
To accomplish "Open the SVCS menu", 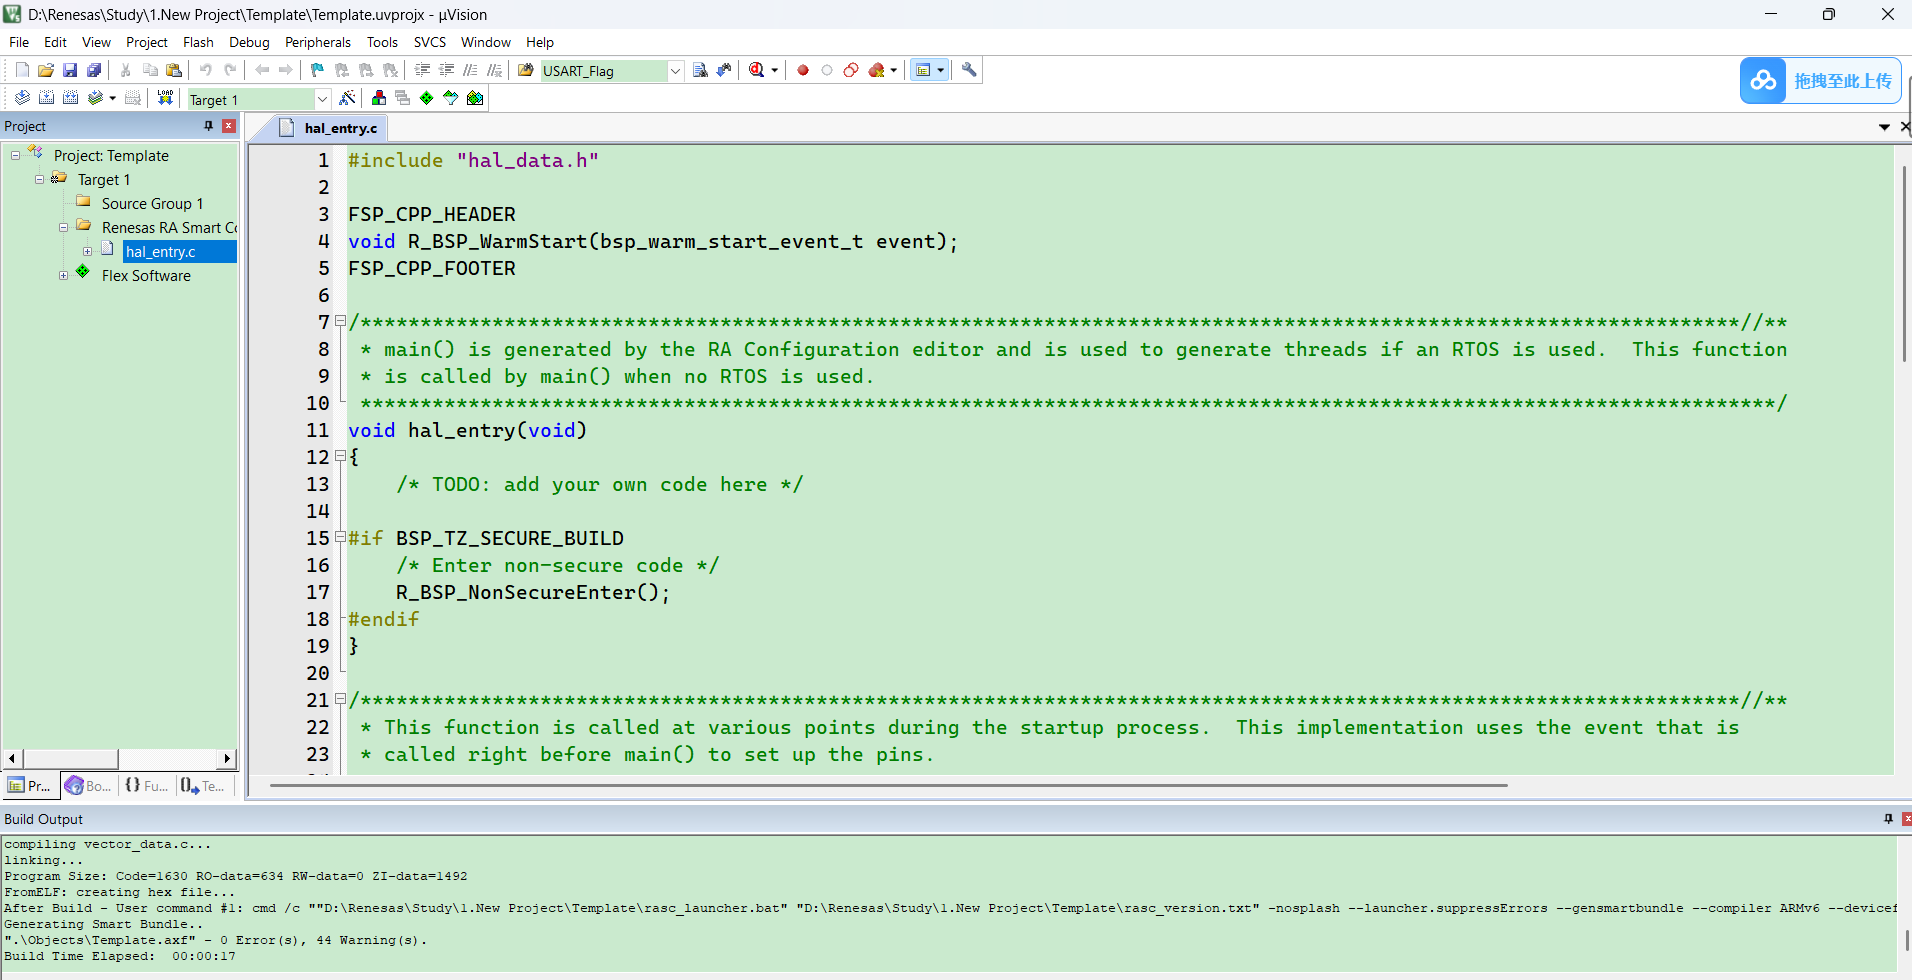I will (430, 42).
